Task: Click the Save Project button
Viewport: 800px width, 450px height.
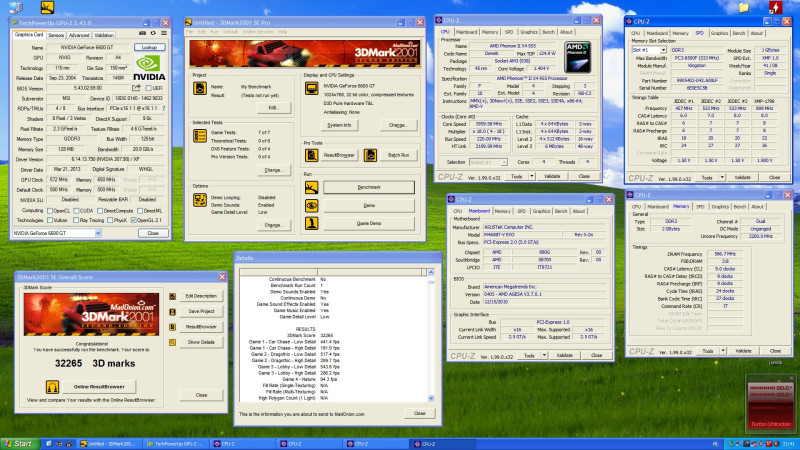Action: (x=201, y=311)
